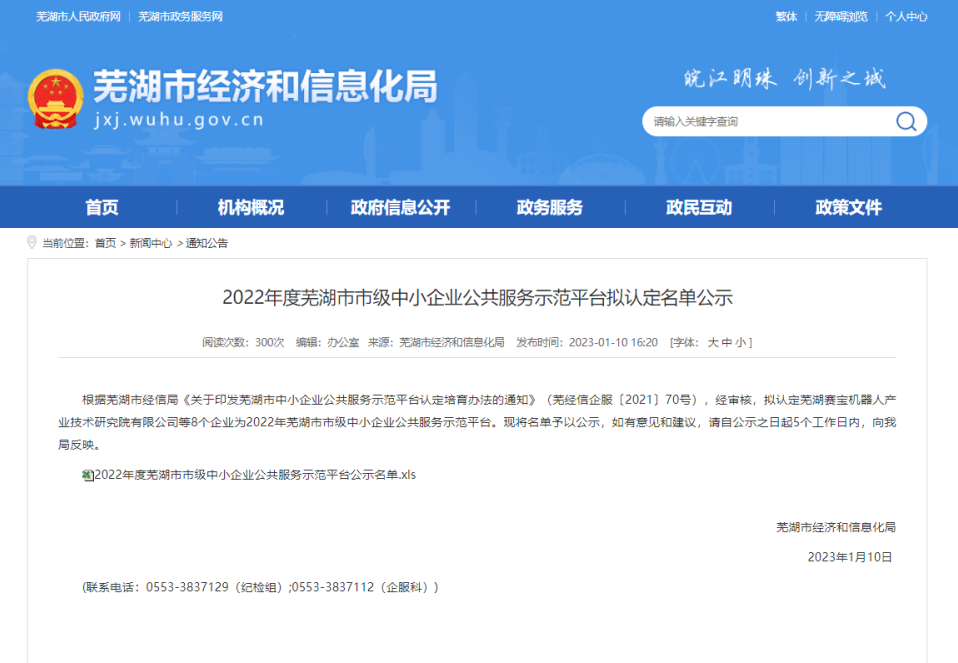The width and height of the screenshot is (958, 663).
Task: Open the 芜湖市政务服务网 top link
Action: (x=180, y=17)
